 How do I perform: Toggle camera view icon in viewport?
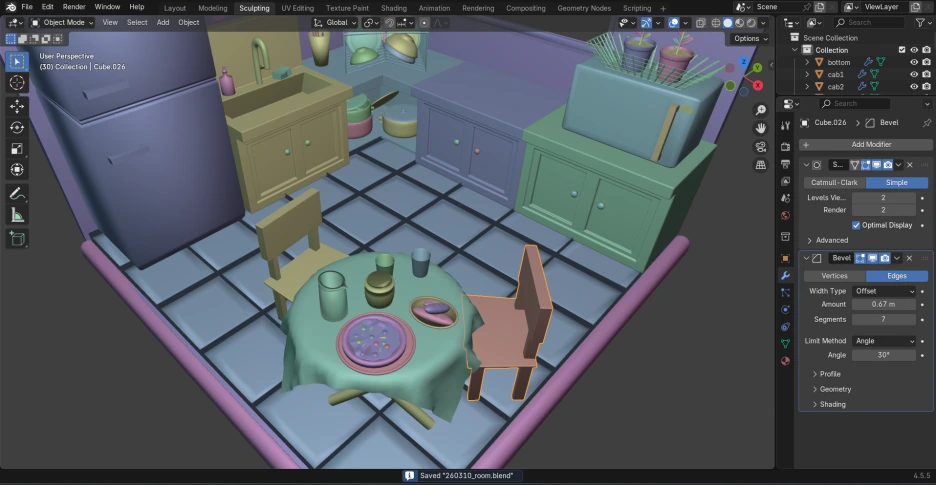point(760,146)
